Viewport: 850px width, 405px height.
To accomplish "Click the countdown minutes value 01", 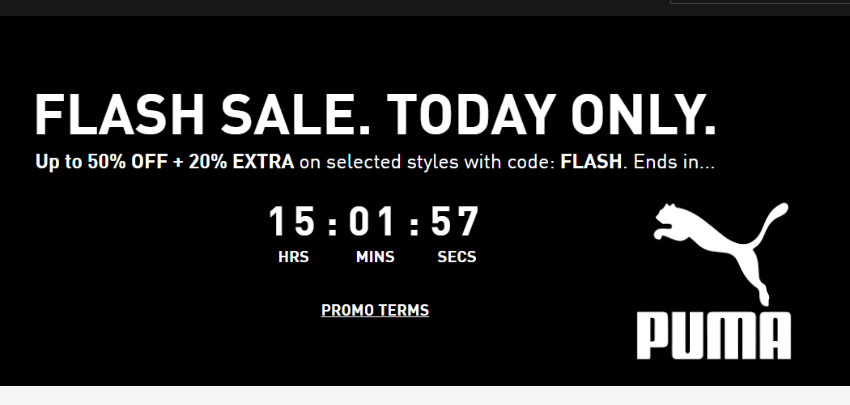I will 375,222.
